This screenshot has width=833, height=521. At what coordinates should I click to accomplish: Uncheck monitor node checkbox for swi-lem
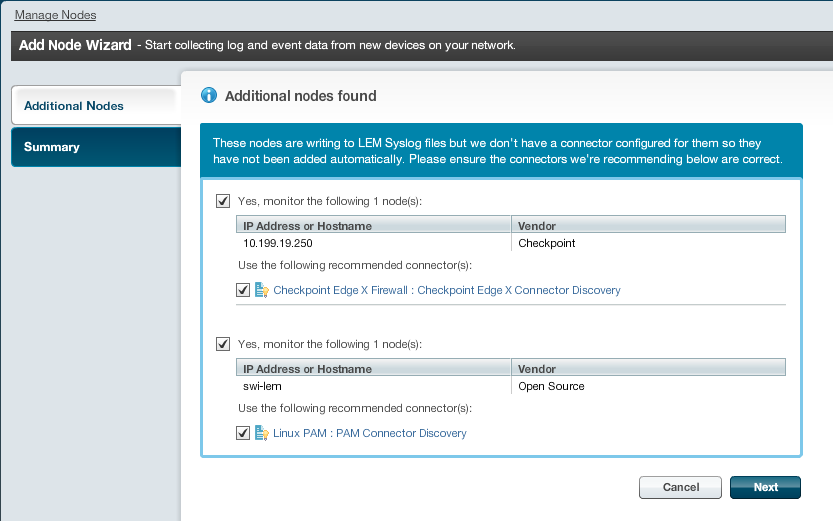[223, 344]
